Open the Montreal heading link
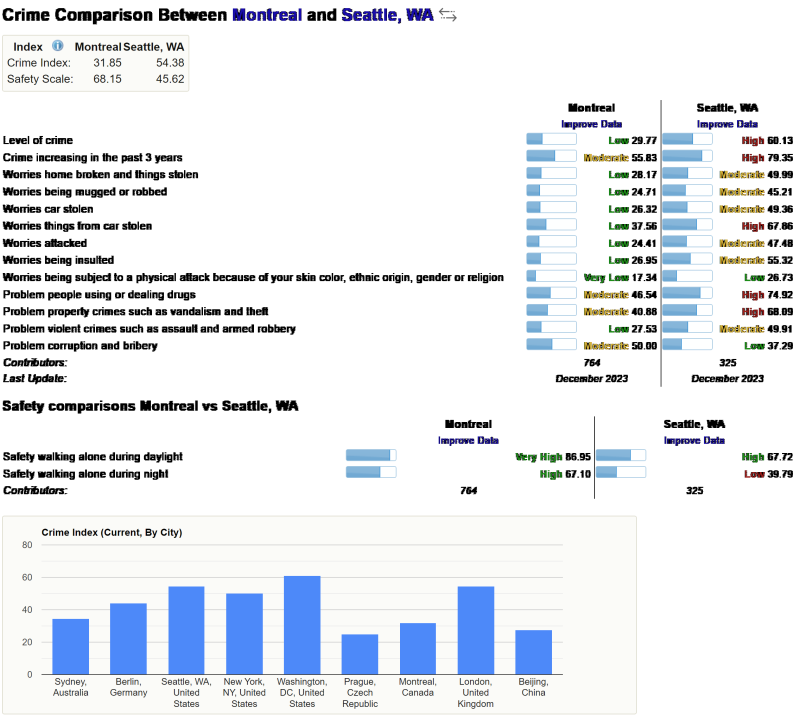Screen dimensions: 800x720 (x=266, y=15)
